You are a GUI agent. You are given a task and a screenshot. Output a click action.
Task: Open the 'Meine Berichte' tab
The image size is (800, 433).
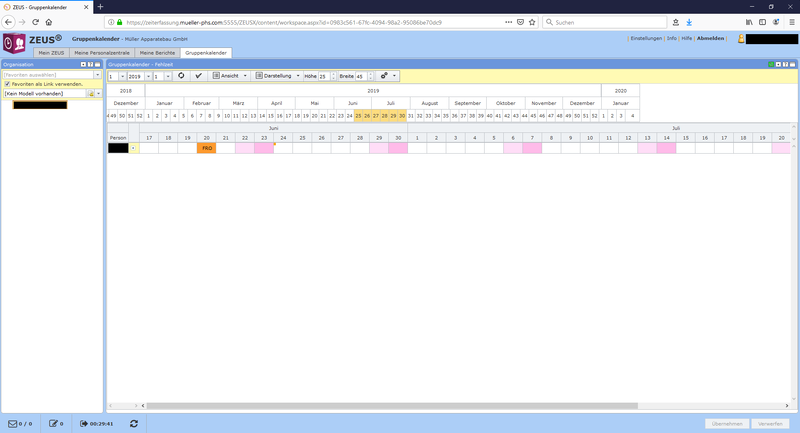pos(158,52)
